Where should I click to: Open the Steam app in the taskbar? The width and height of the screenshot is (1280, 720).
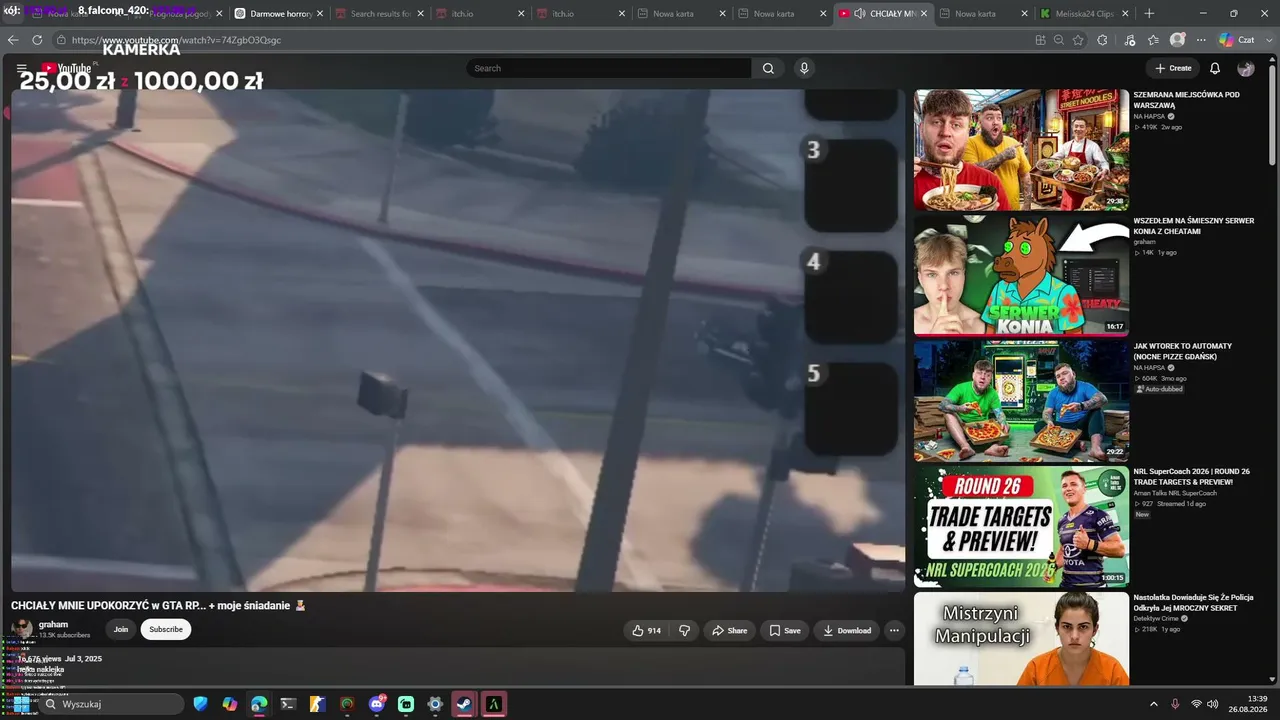[464, 704]
